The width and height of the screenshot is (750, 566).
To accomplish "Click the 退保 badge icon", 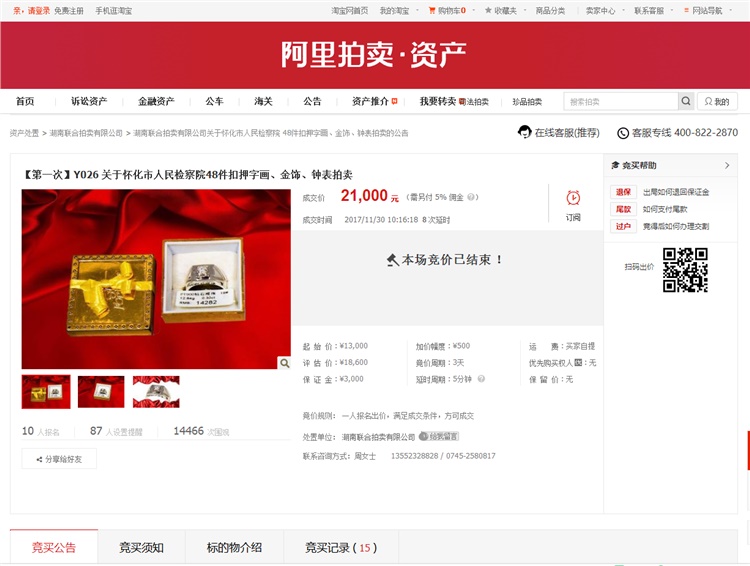I will pos(623,192).
